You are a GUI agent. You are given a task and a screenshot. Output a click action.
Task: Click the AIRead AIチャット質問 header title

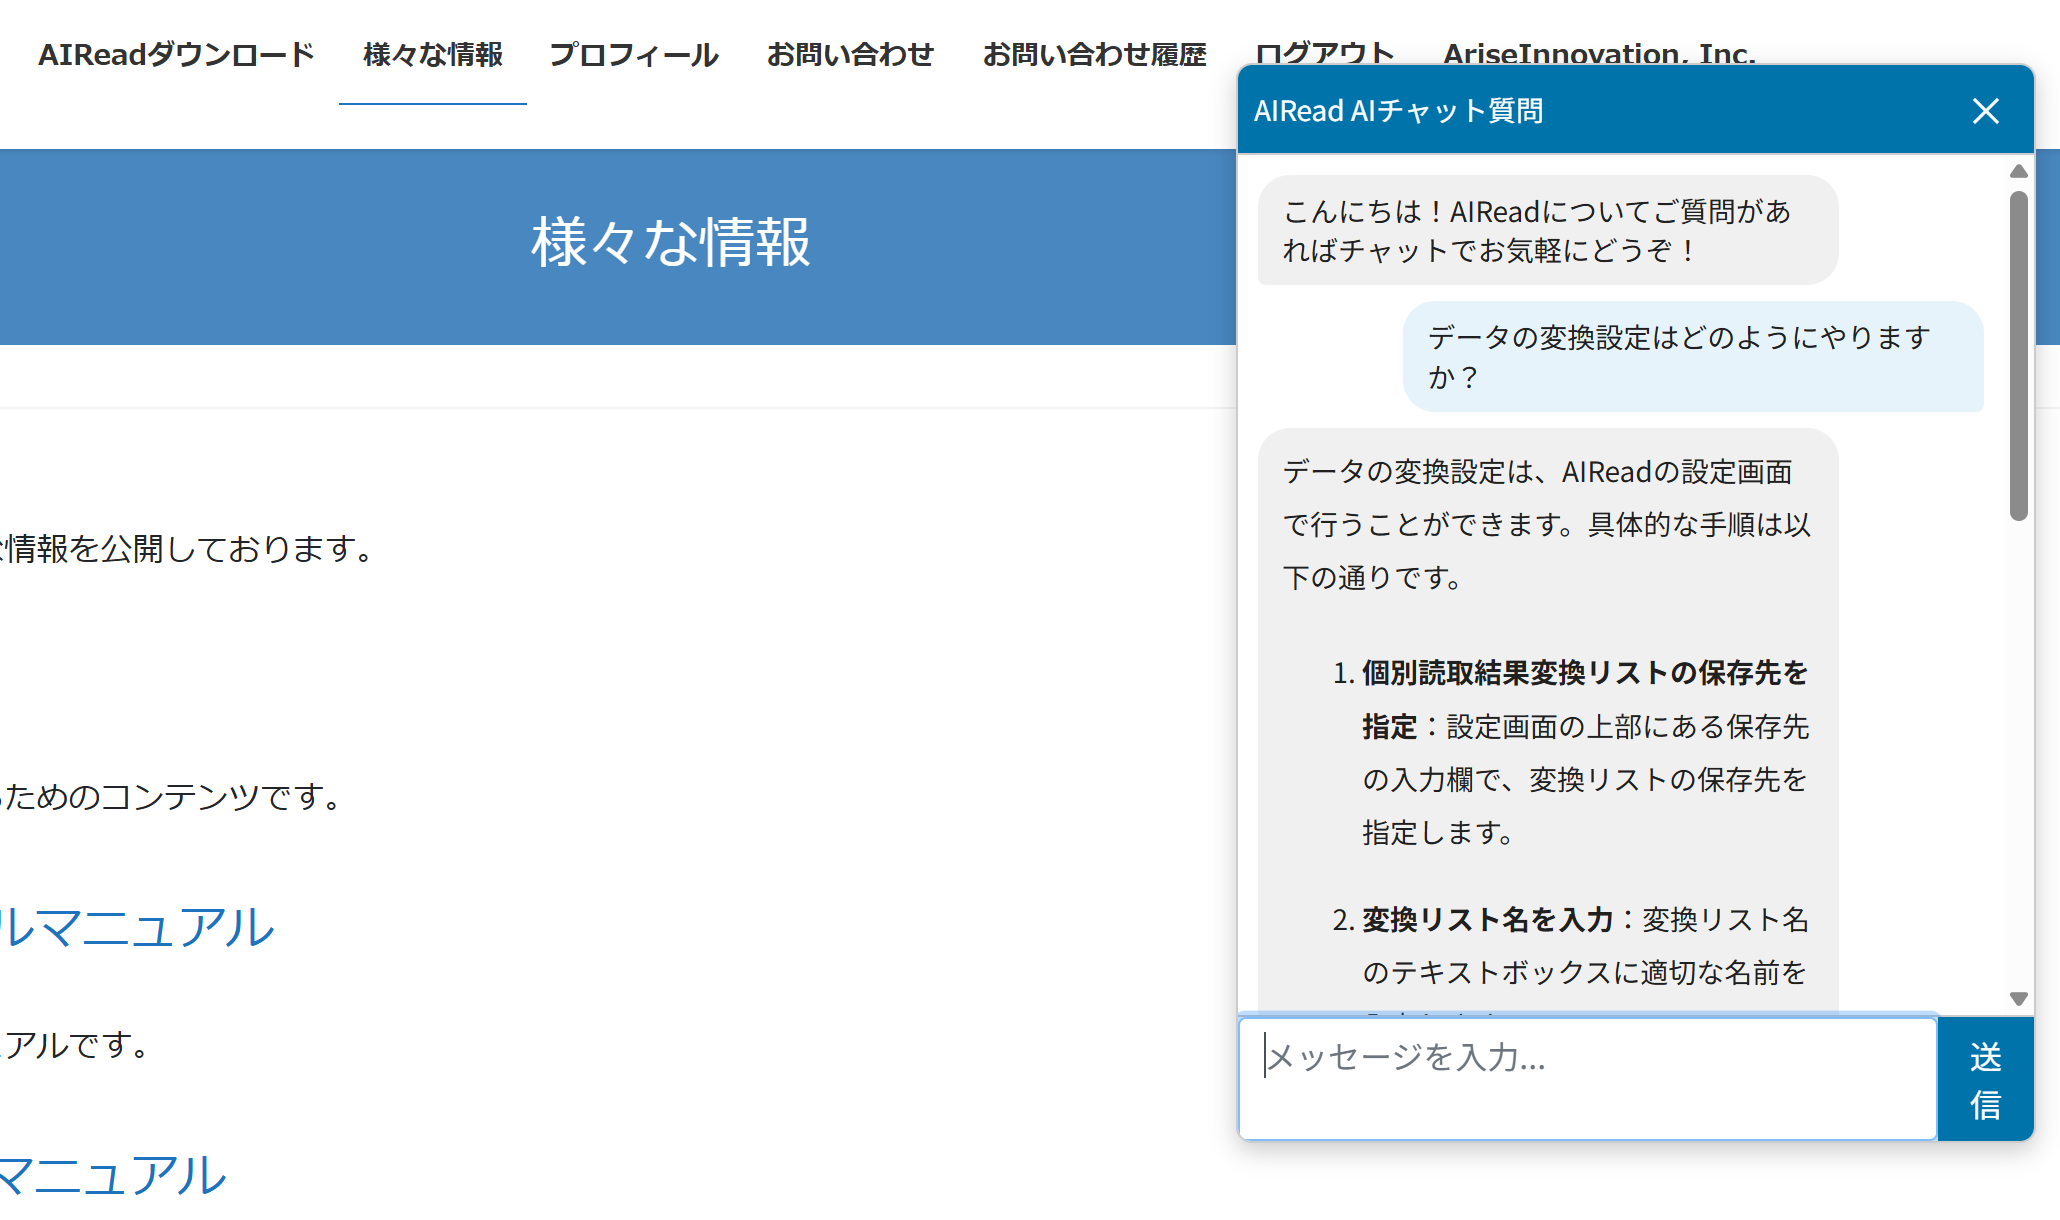1398,111
